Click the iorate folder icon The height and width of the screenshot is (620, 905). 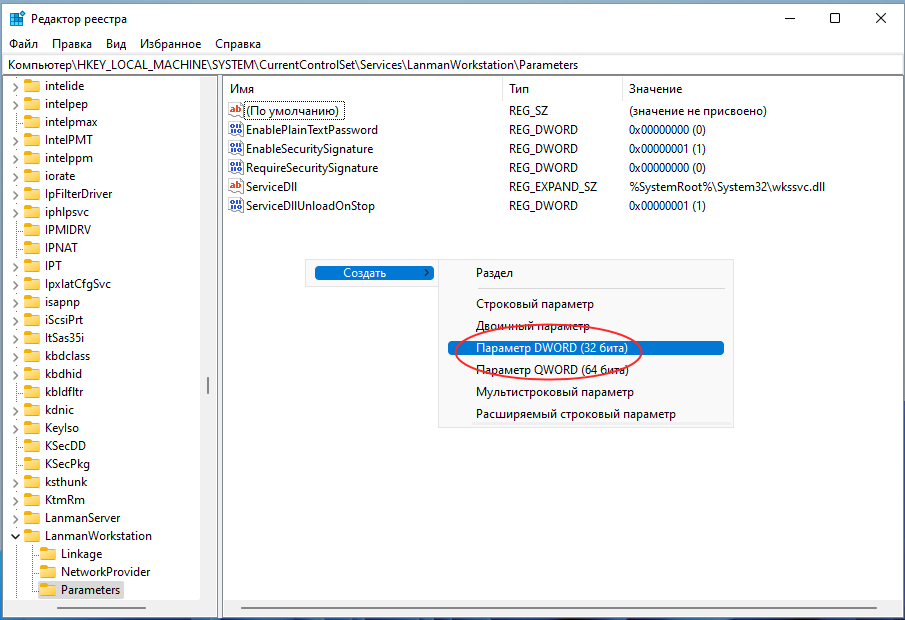[32, 176]
